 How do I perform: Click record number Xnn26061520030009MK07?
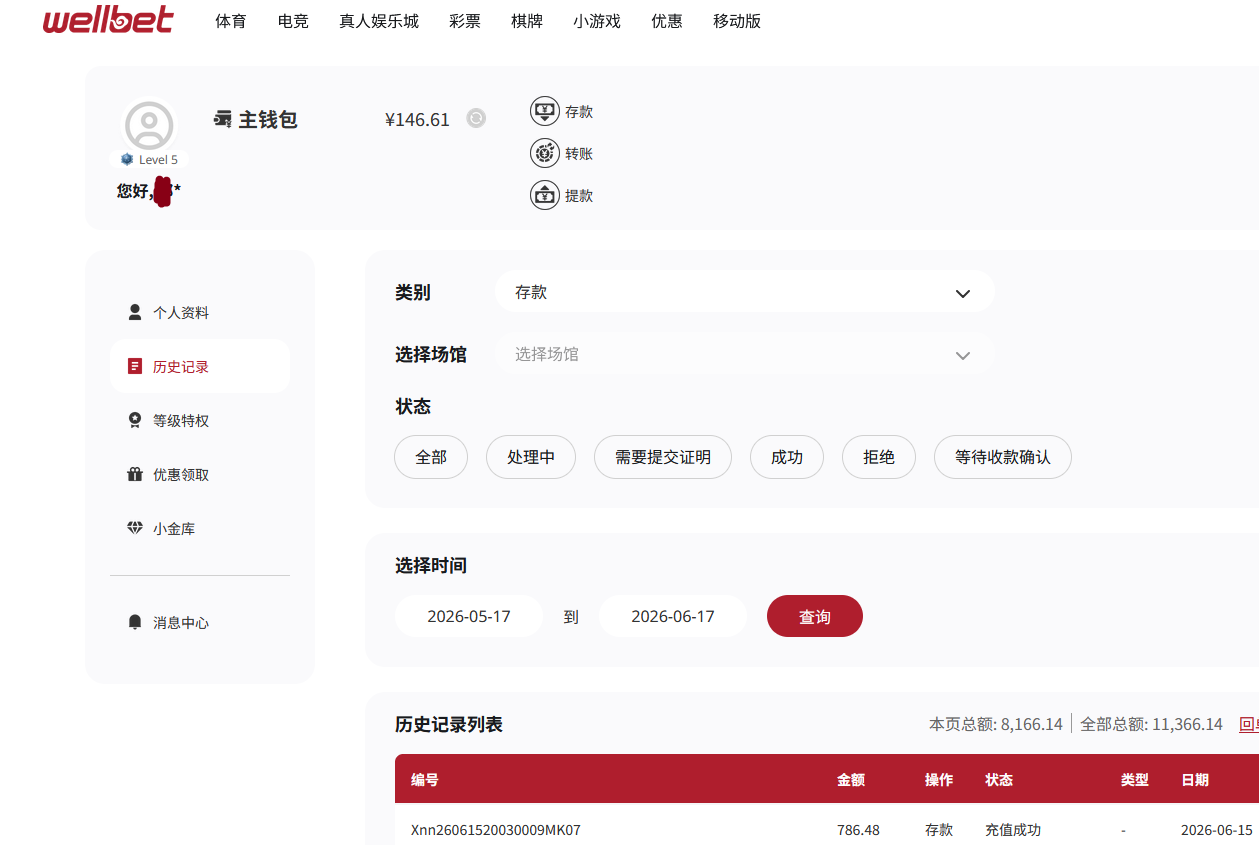[x=496, y=830]
